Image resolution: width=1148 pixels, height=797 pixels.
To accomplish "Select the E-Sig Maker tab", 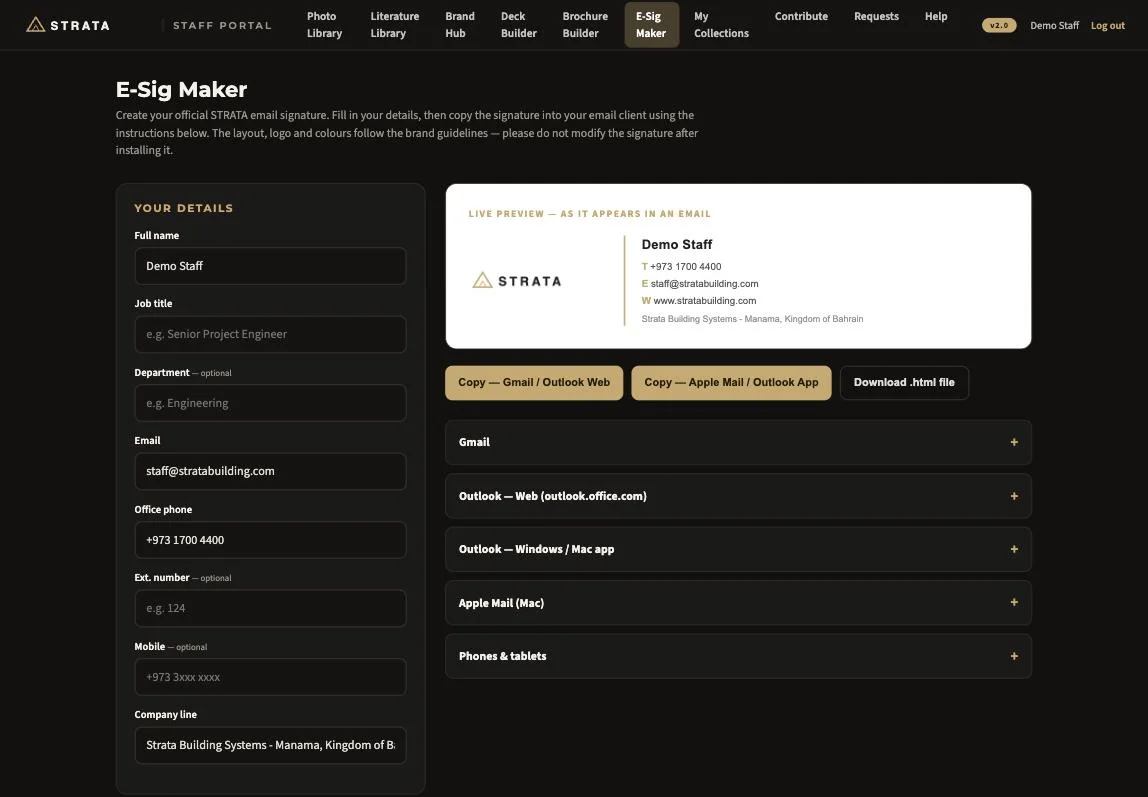I will point(652,25).
